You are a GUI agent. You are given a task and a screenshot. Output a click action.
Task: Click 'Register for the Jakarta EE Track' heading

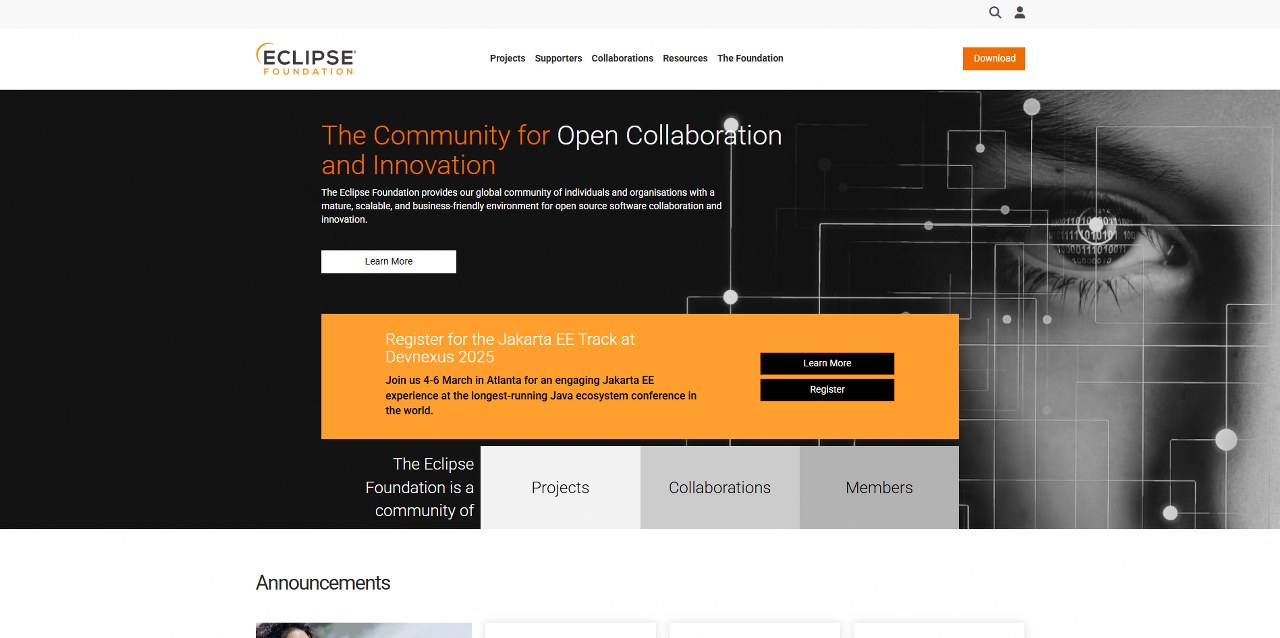pos(510,348)
